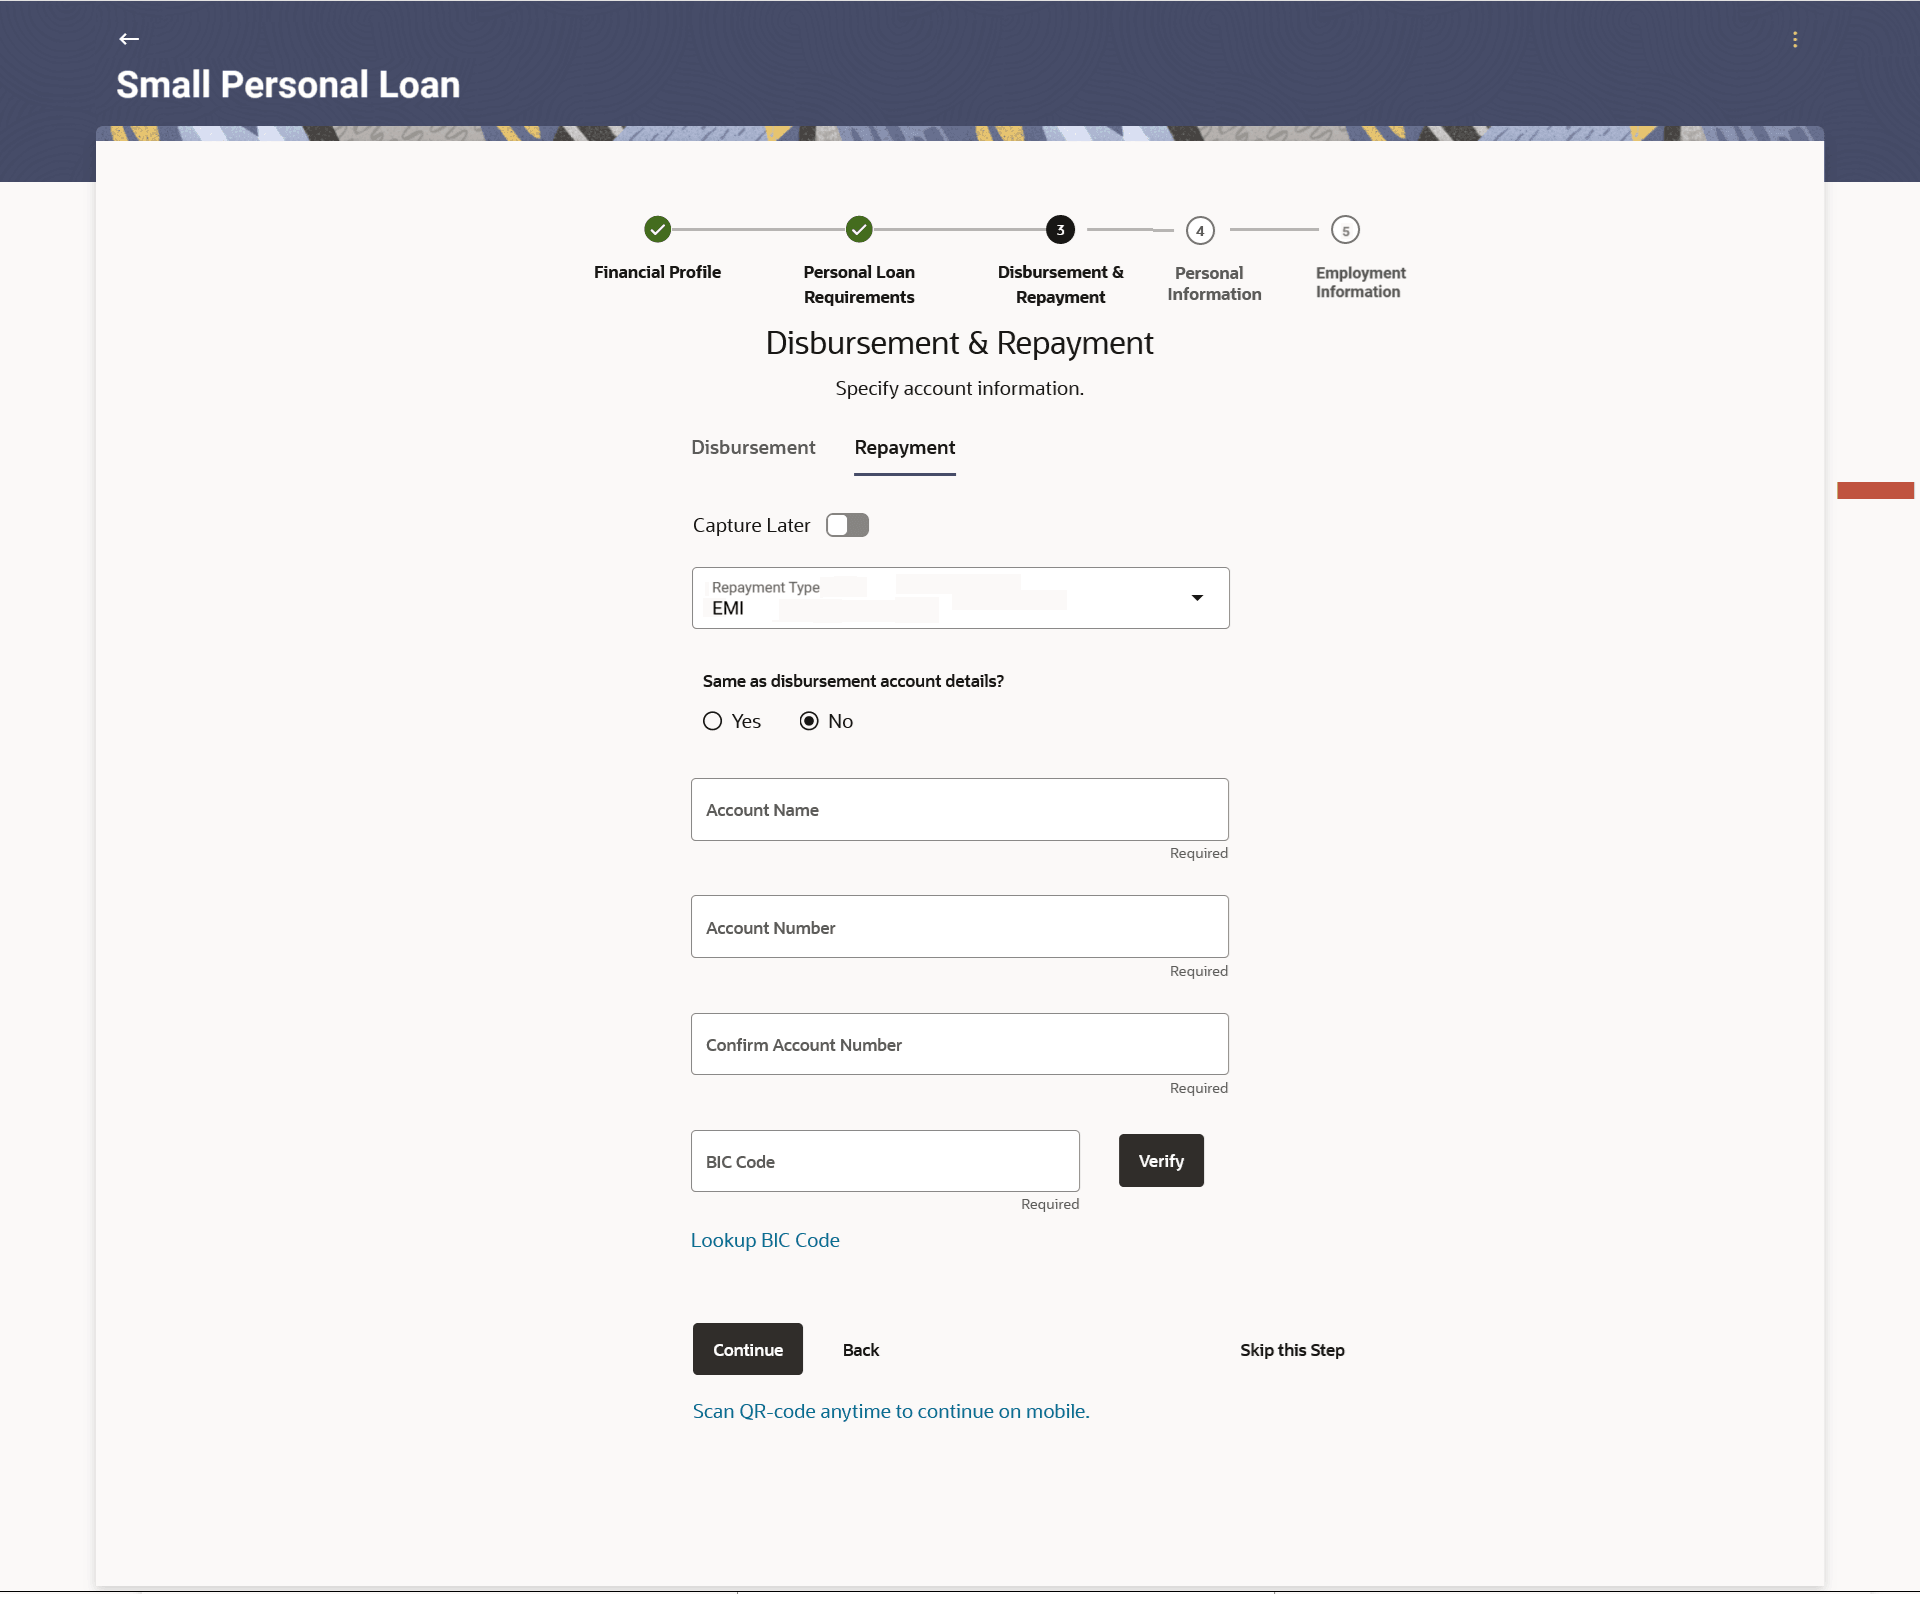Click the Personal Loan Requirements step checkmark
Viewport: 1920px width, 1597px height.
[x=859, y=230]
